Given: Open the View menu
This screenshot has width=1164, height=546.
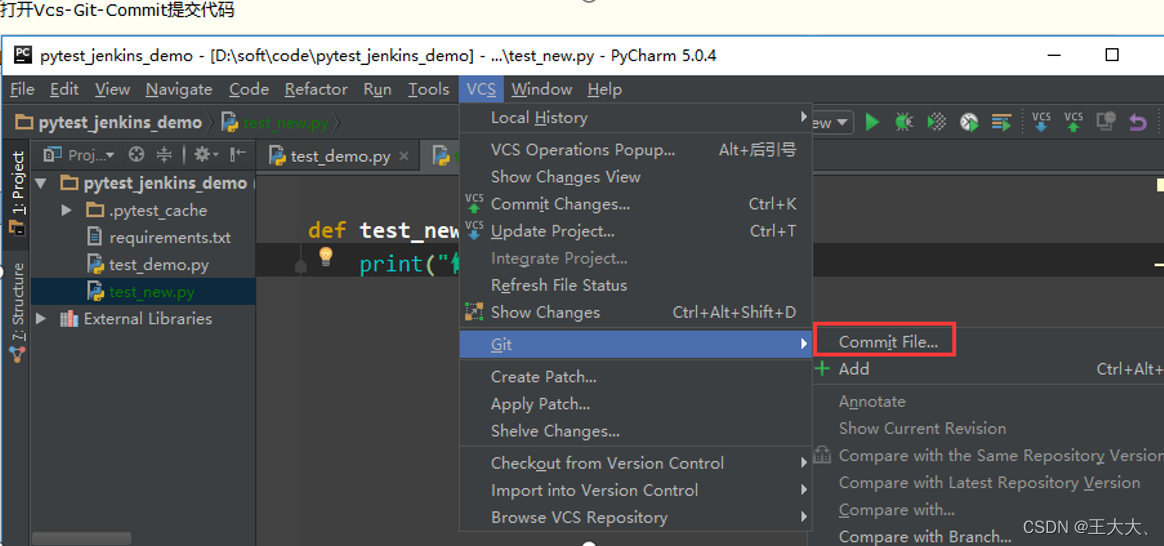Looking at the screenshot, I should pyautogui.click(x=112, y=89).
